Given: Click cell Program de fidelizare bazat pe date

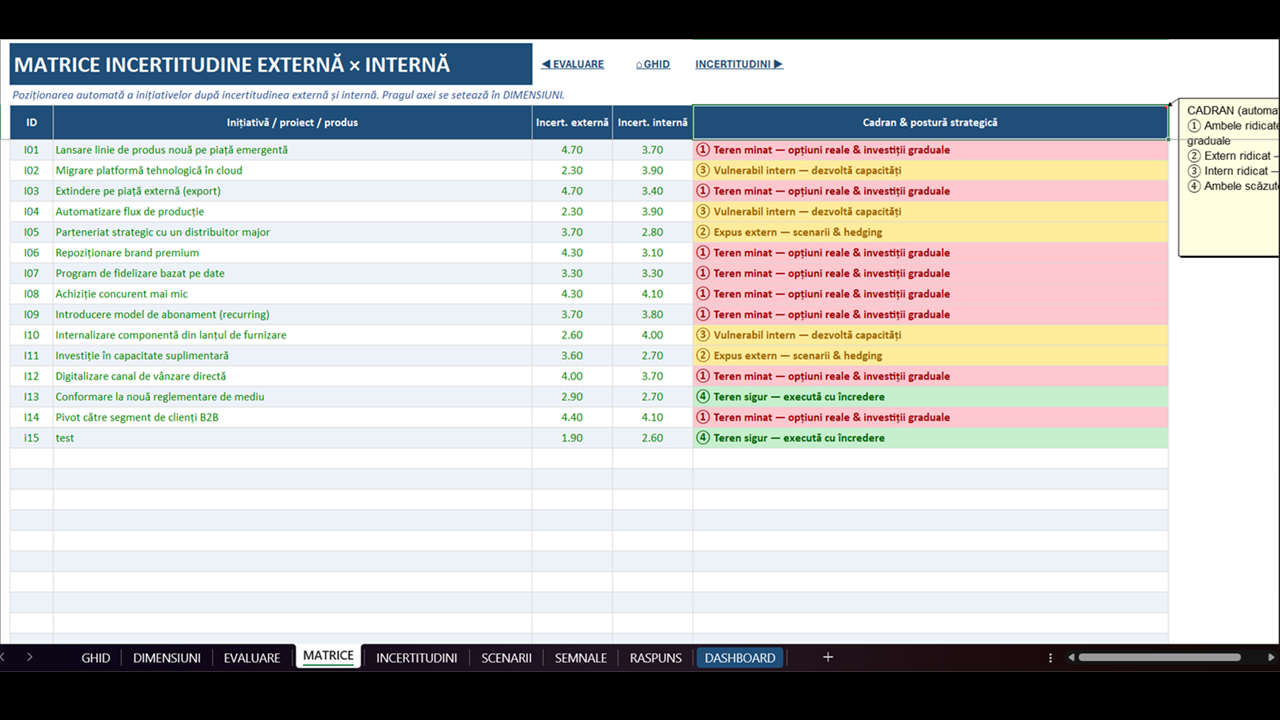Looking at the screenshot, I should tap(293, 273).
